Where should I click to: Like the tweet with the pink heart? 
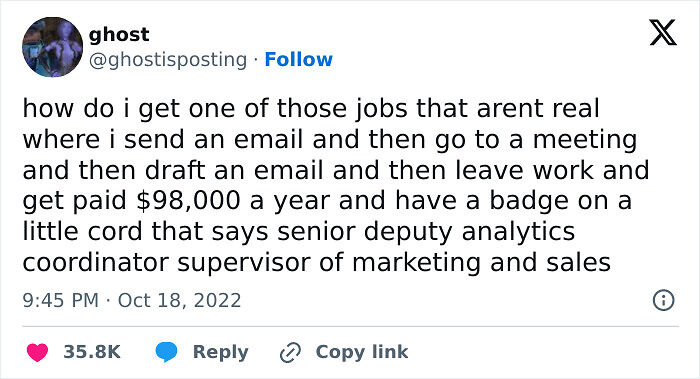click(x=38, y=352)
